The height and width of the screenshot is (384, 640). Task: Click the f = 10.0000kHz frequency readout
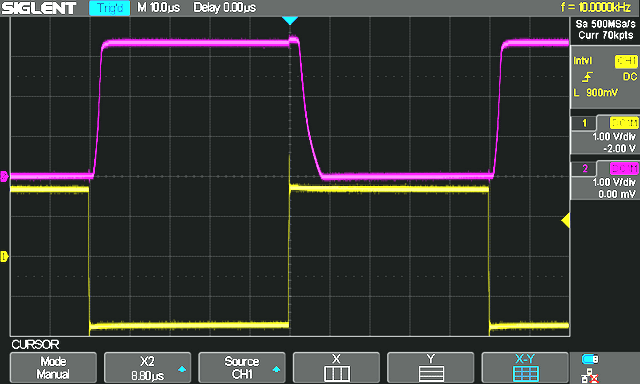pos(596,7)
